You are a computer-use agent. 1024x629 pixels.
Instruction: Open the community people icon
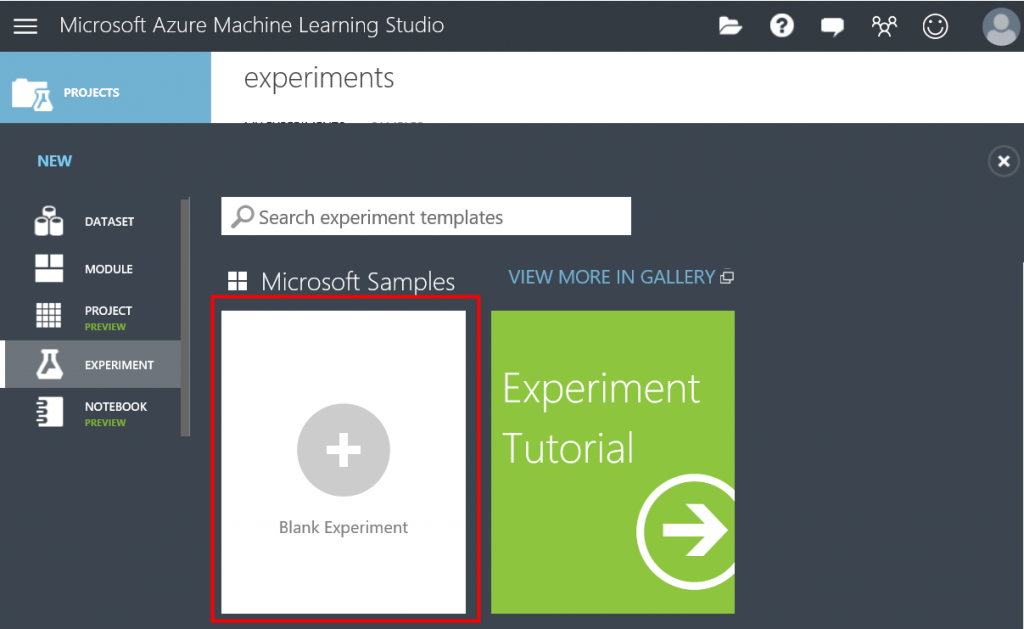pyautogui.click(x=884, y=26)
